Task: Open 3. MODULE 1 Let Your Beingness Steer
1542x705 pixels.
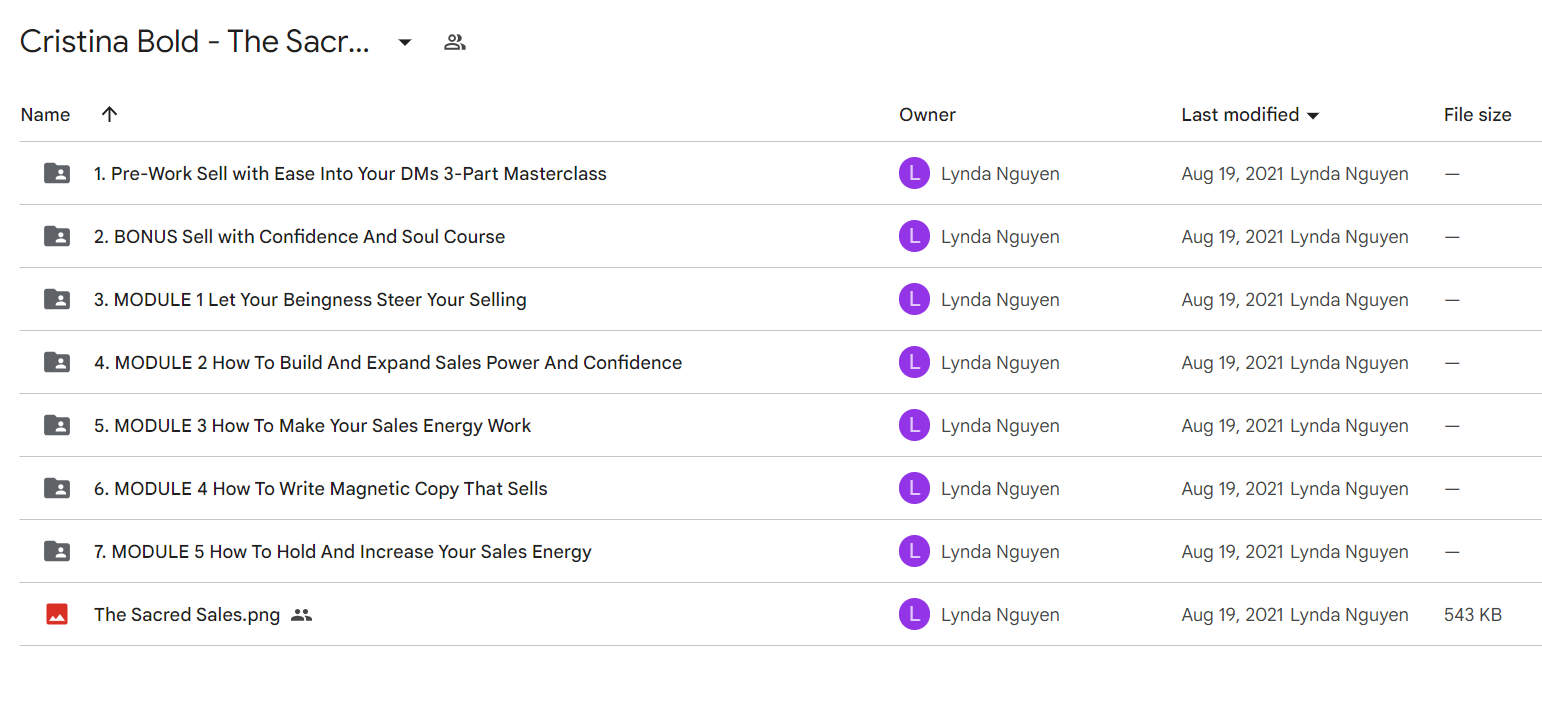Action: pyautogui.click(x=310, y=299)
